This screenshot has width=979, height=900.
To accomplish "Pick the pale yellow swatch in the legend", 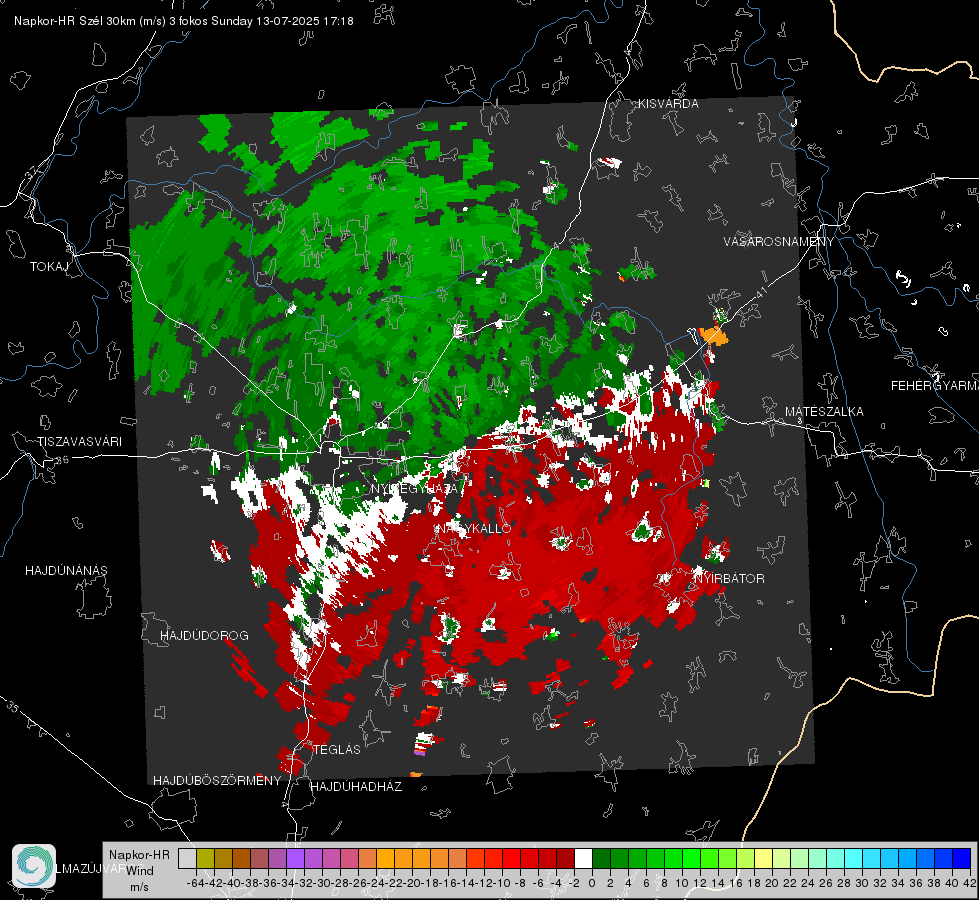I will click(764, 858).
